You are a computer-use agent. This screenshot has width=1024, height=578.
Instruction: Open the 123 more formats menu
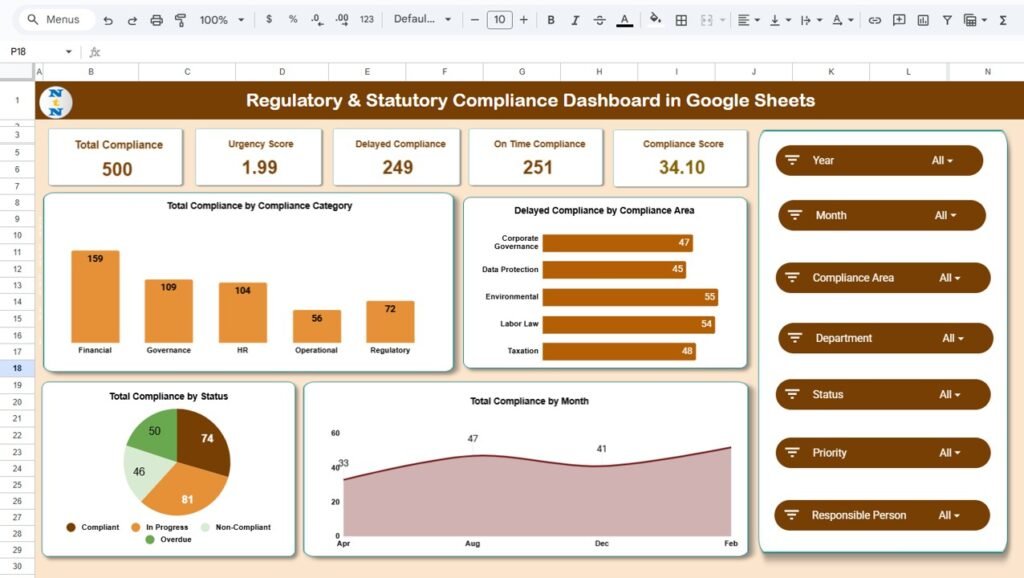tap(367, 20)
